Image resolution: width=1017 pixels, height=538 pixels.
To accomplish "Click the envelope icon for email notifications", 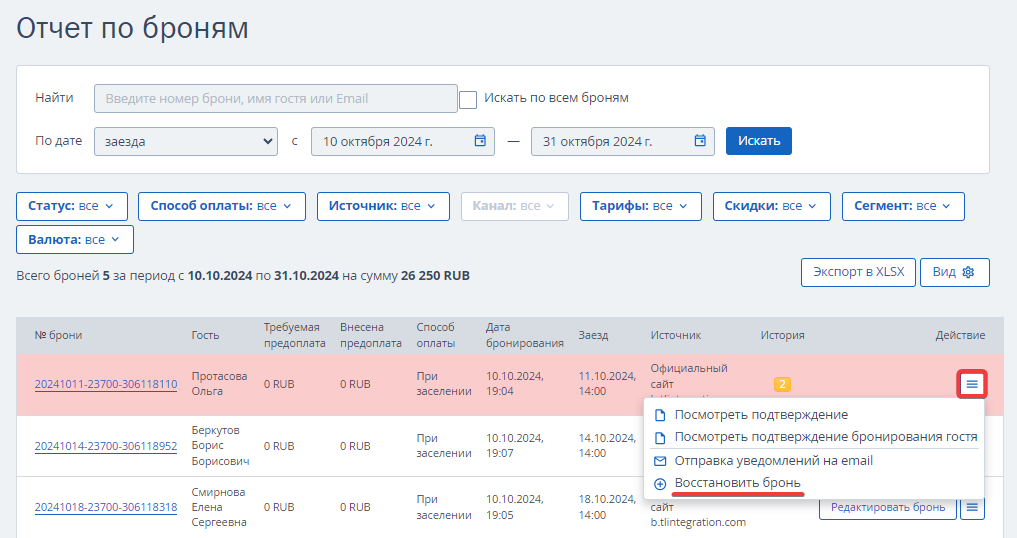I will click(x=660, y=461).
